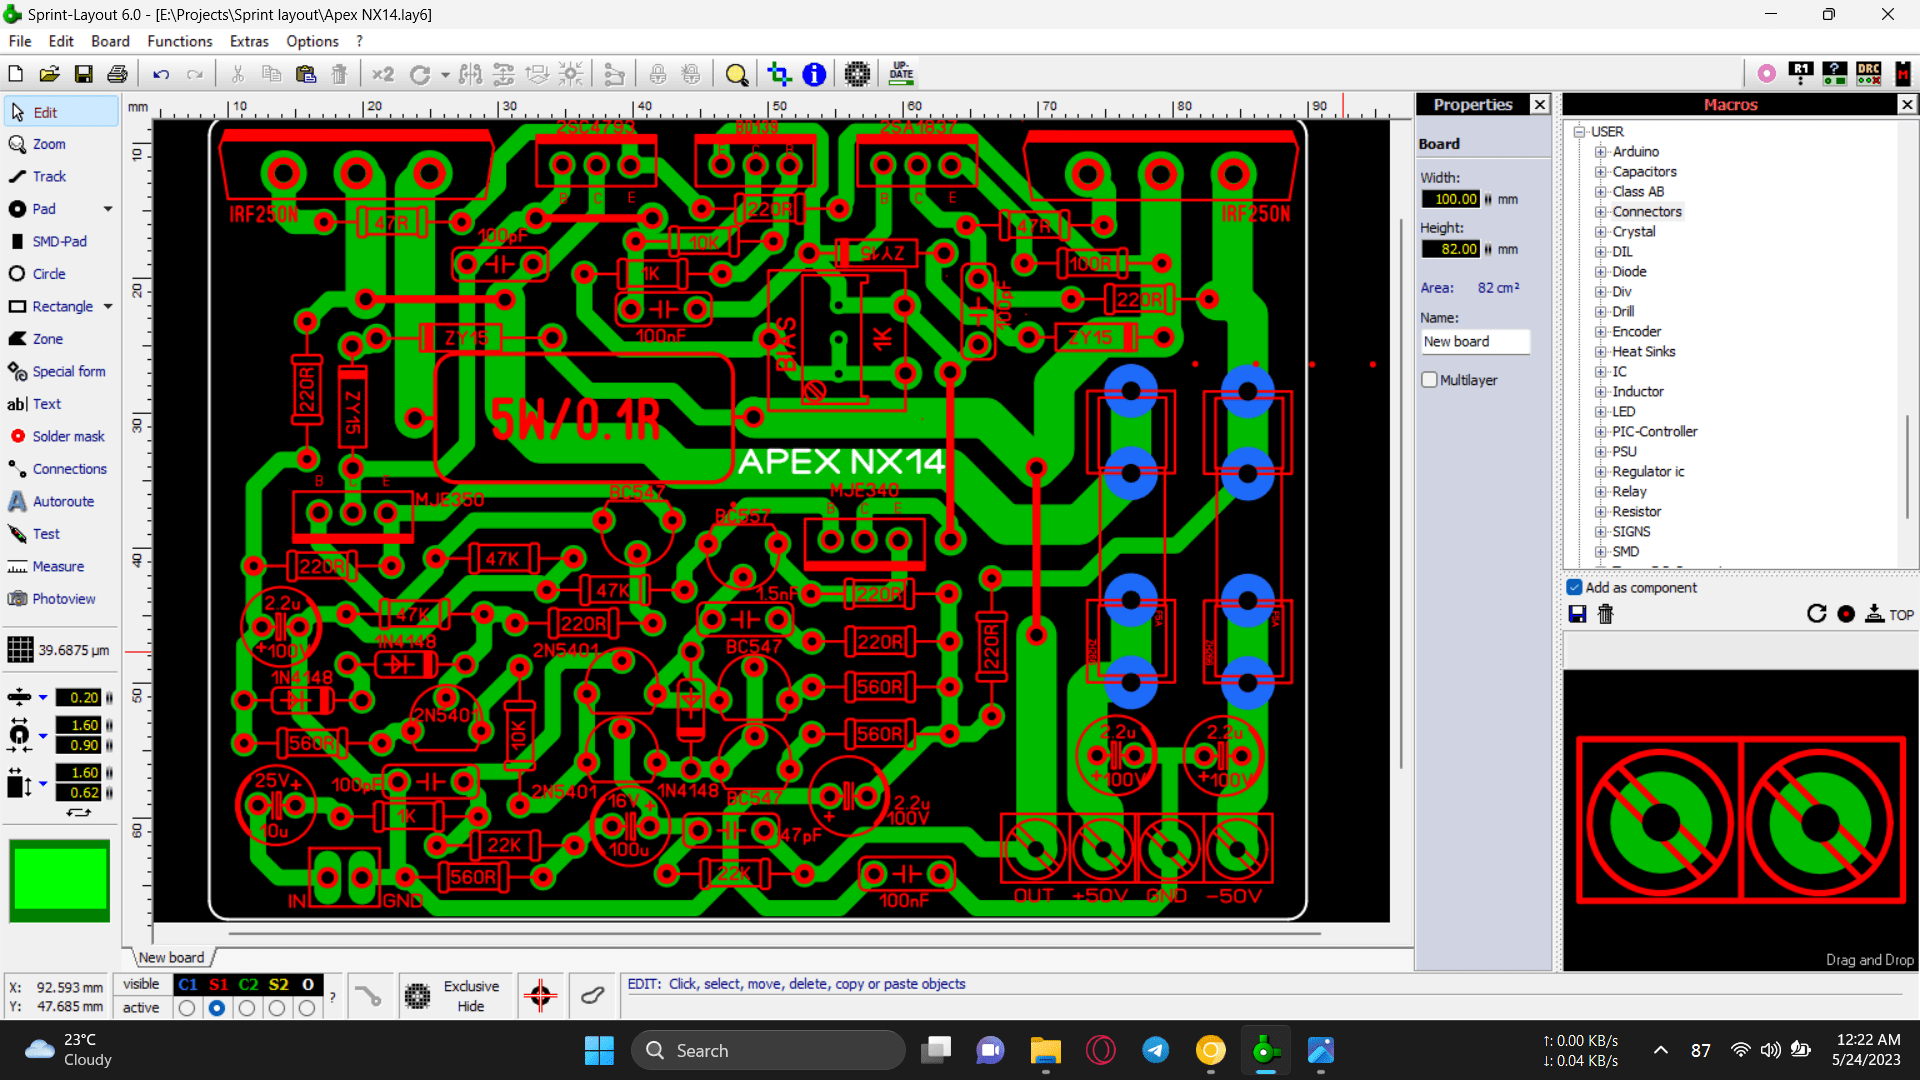This screenshot has height=1080, width=1920.
Task: Toggle visibility of the C1 layer
Action: click(187, 984)
